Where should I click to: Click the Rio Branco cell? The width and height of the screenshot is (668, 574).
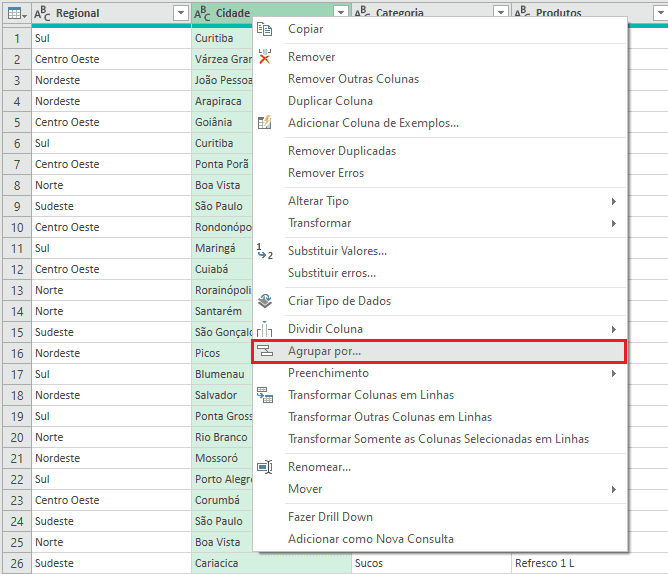tap(222, 437)
